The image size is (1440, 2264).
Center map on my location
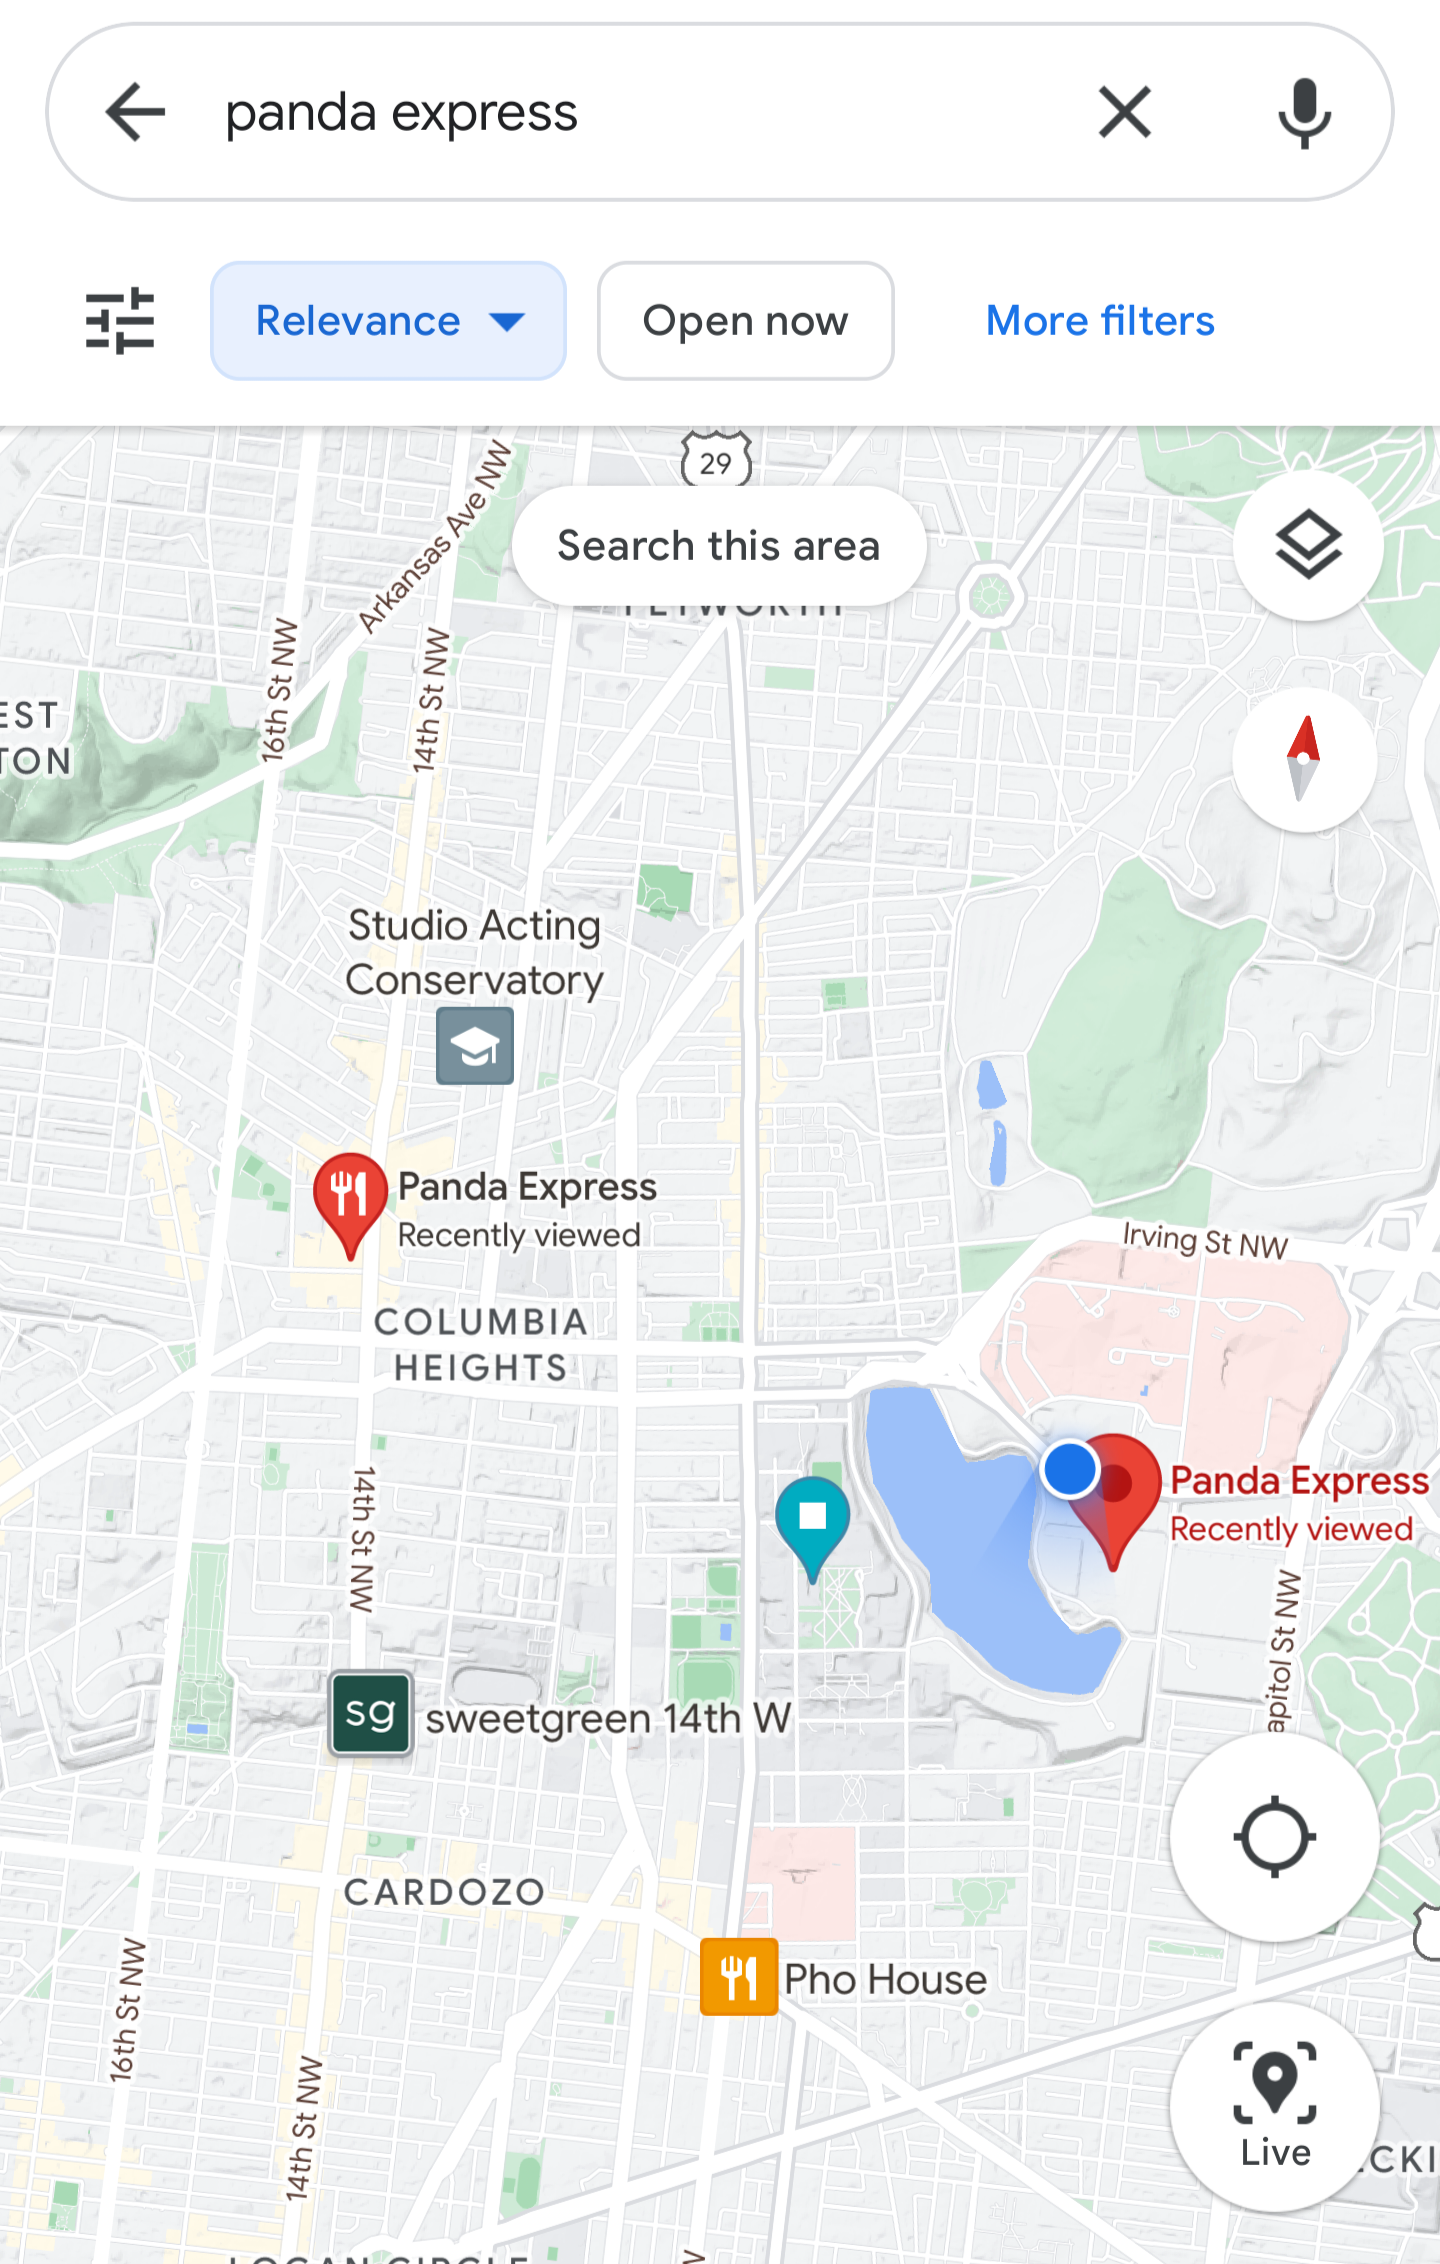(x=1274, y=1838)
